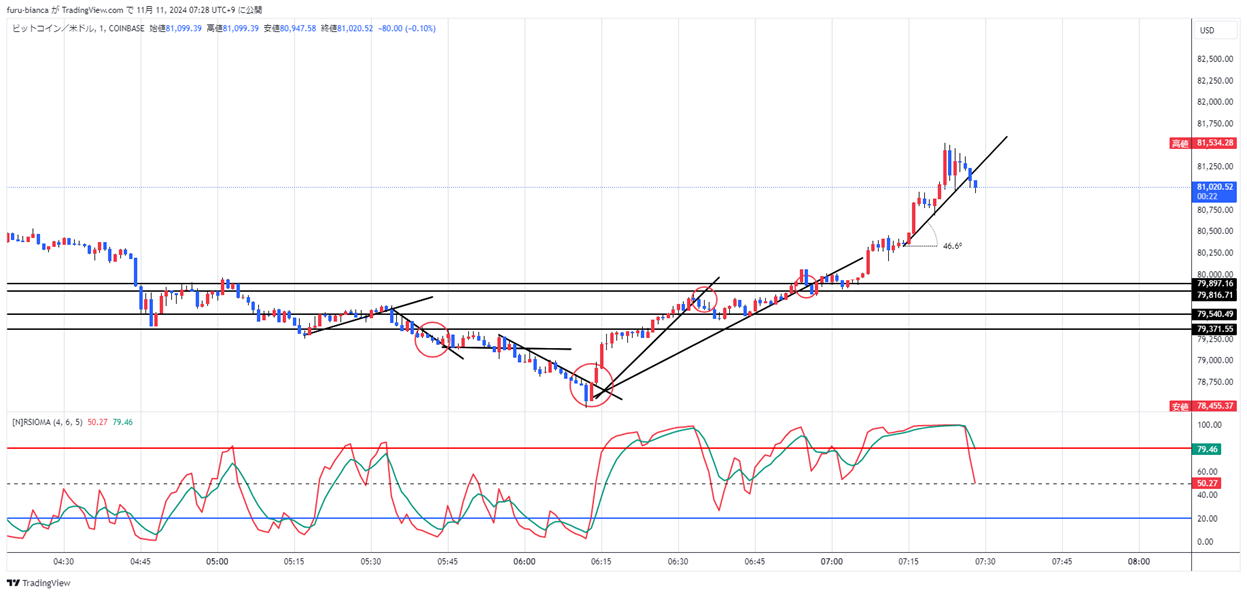Click the 05:00 time axis label
Screen dimensions: 1247x595
coord(217,562)
